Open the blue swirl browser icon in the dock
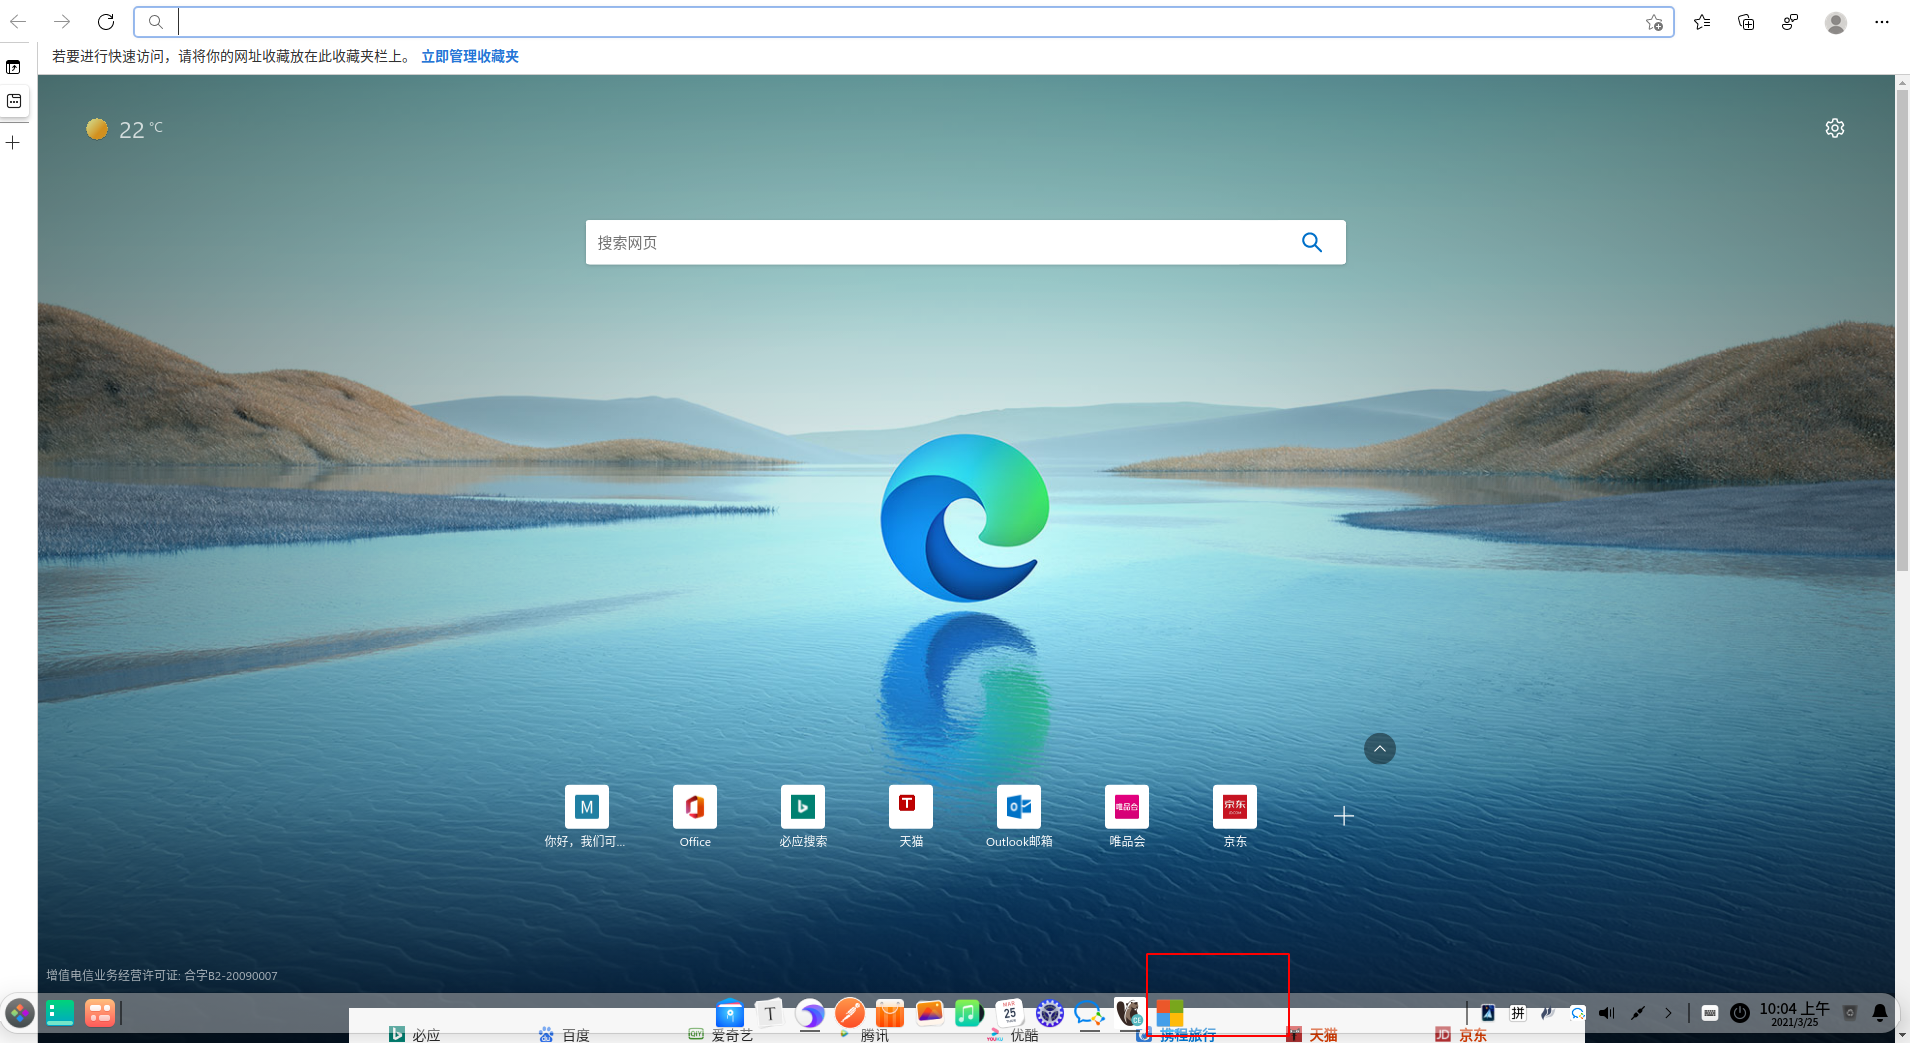 coord(810,1013)
